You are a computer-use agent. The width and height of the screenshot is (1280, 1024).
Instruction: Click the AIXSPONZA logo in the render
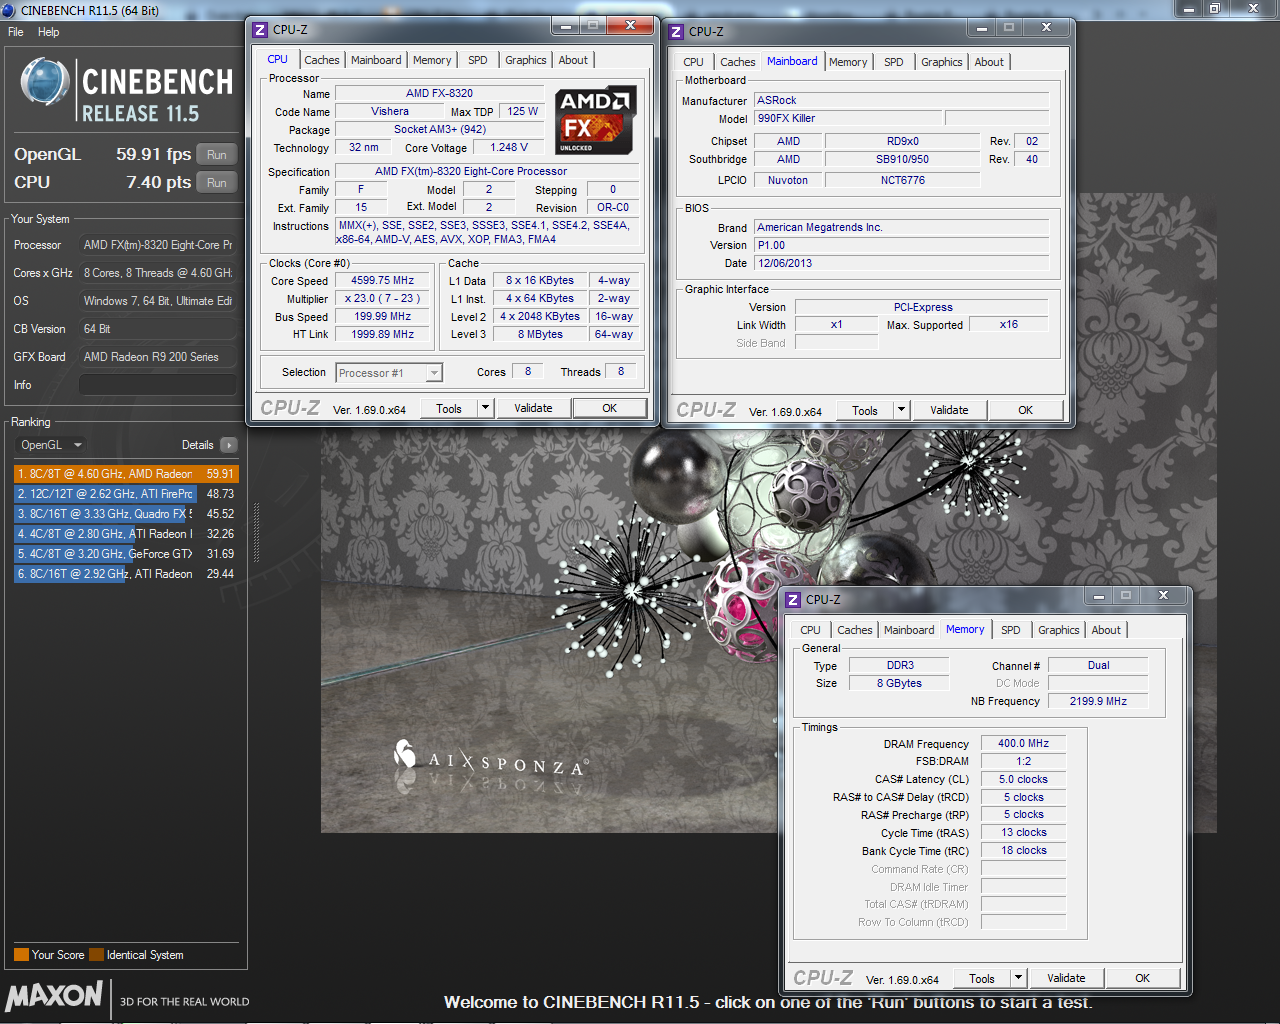point(490,760)
